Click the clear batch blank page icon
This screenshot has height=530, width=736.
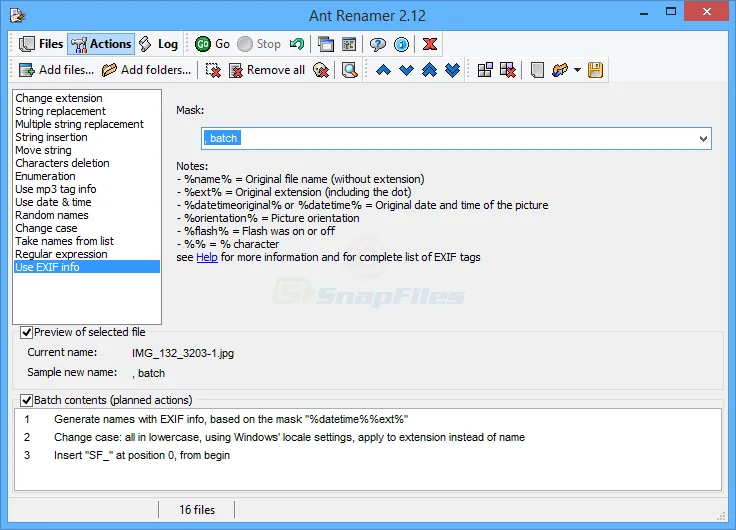(537, 70)
